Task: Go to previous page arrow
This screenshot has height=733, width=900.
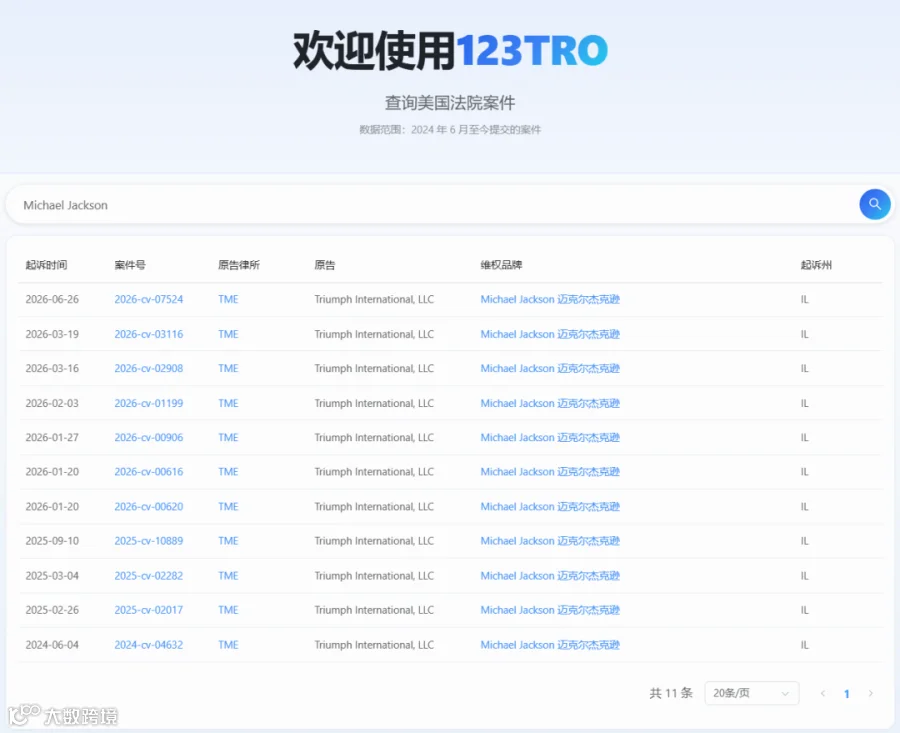Action: 823,693
